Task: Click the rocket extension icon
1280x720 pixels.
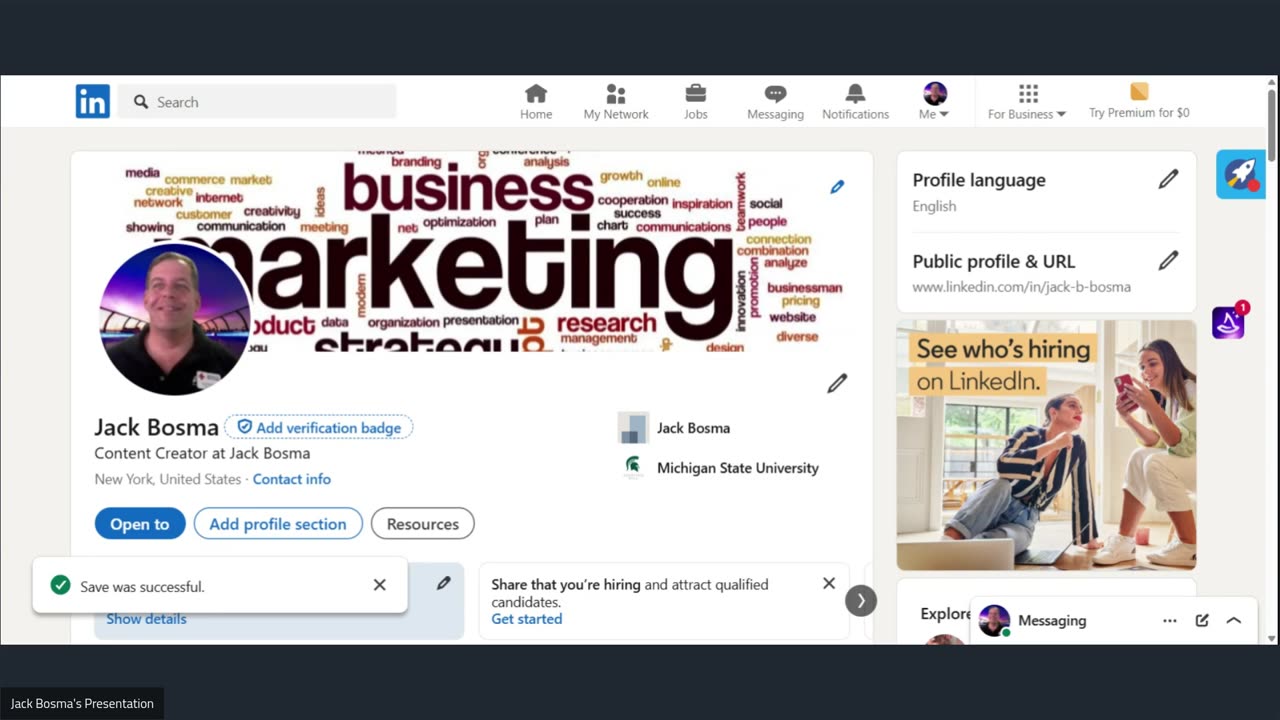Action: 1241,174
